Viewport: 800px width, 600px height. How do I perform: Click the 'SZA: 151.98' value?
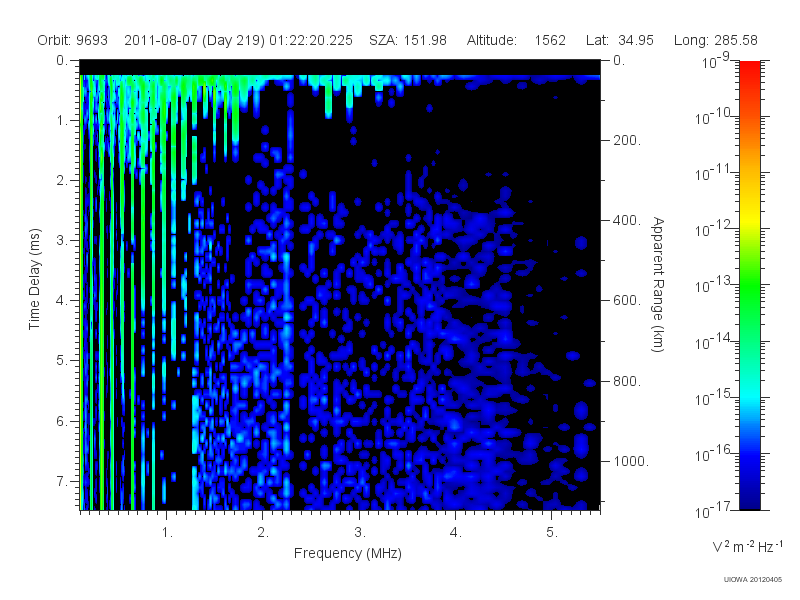tap(408, 40)
